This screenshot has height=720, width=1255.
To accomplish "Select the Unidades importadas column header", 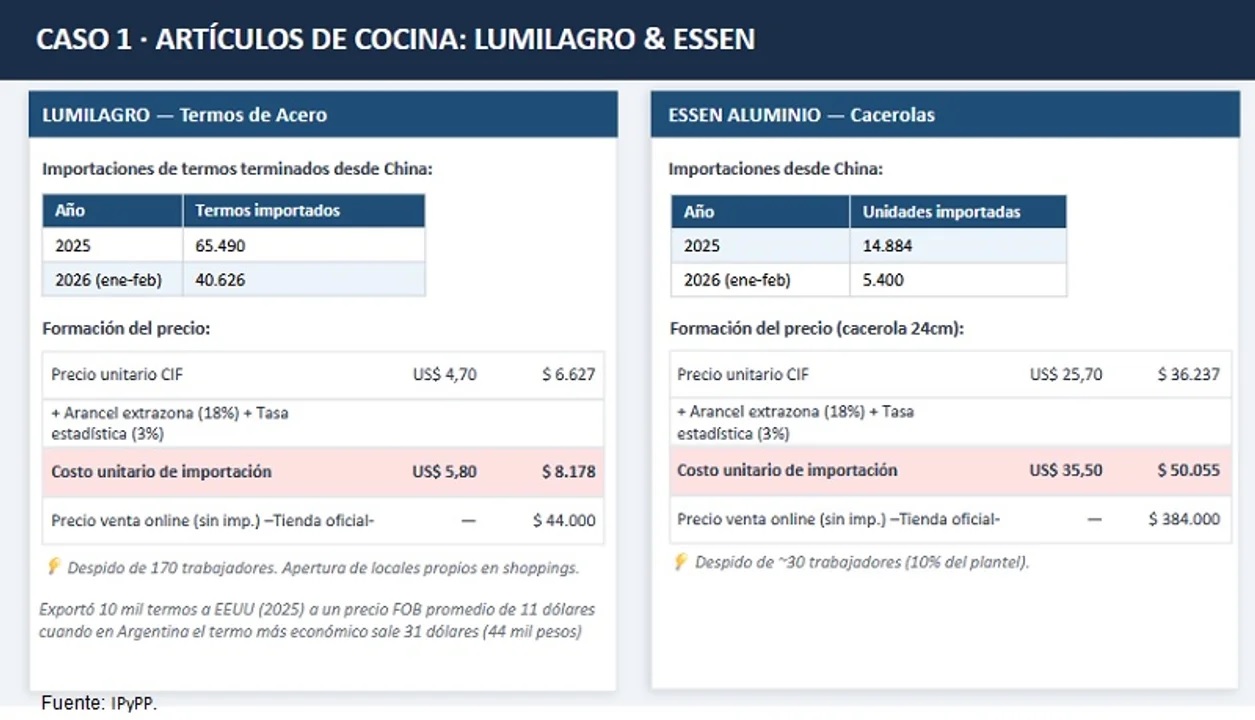I will 941,212.
